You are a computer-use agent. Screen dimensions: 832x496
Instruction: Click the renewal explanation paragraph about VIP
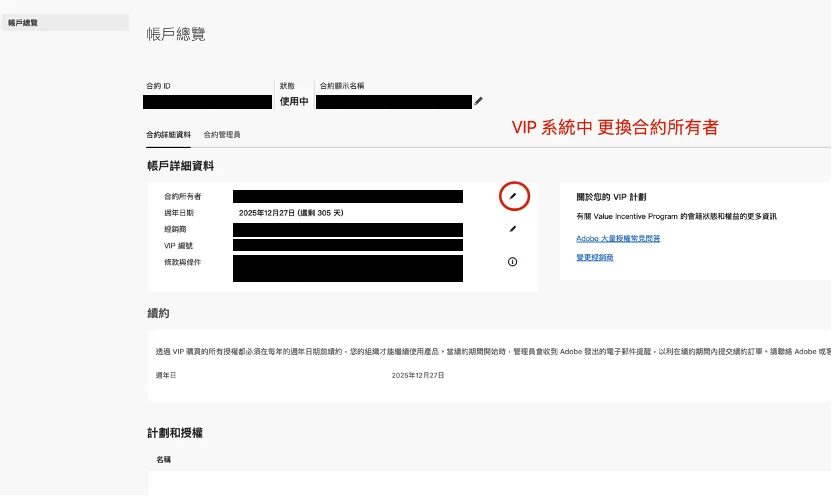pyautogui.click(x=493, y=351)
